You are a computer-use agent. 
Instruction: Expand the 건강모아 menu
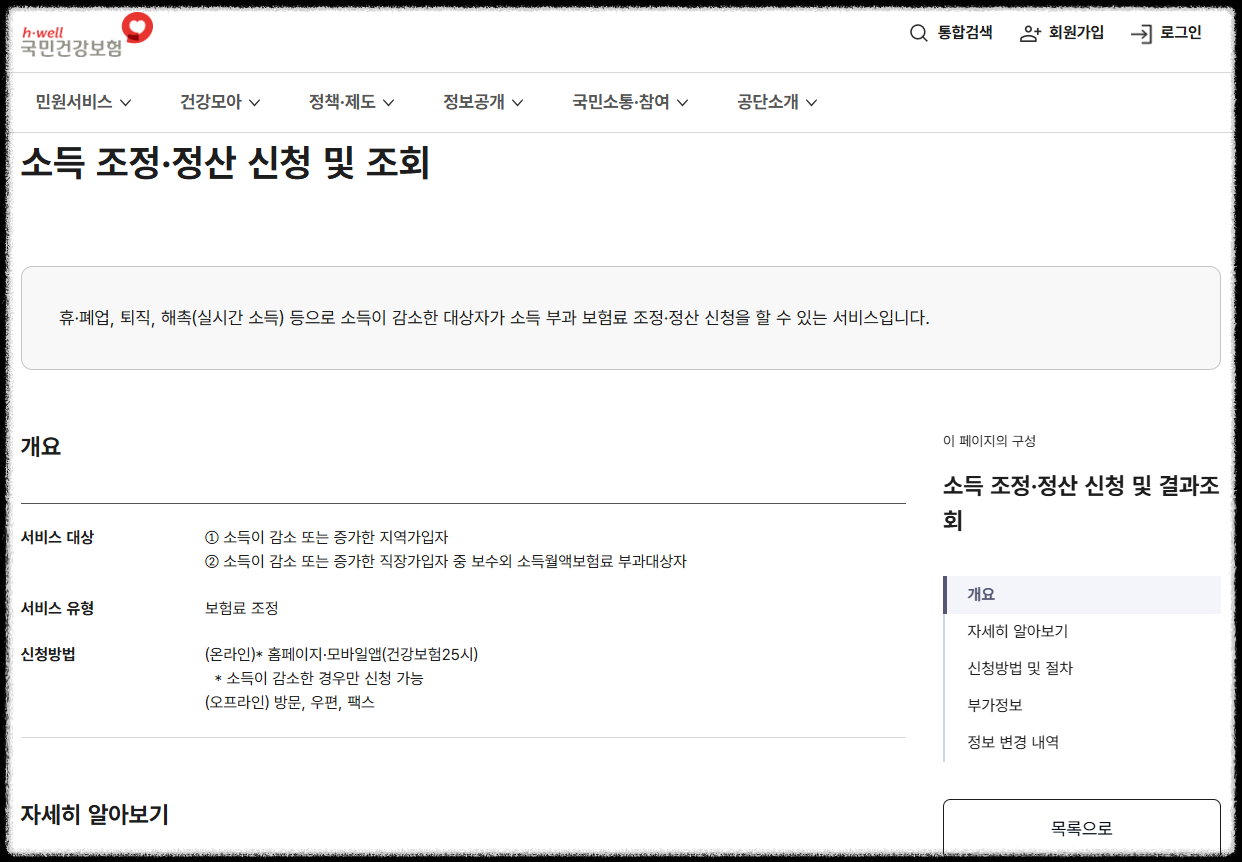click(x=220, y=102)
